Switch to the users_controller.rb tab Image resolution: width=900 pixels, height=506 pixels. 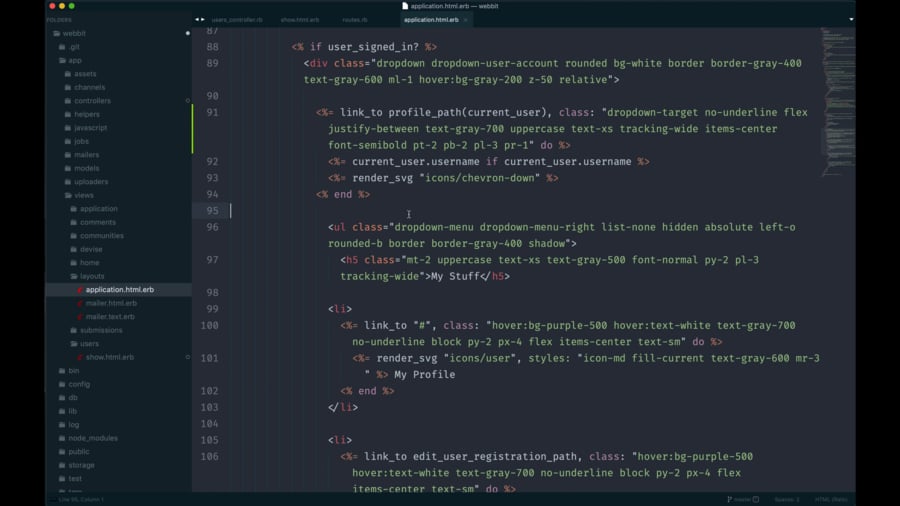(236, 20)
